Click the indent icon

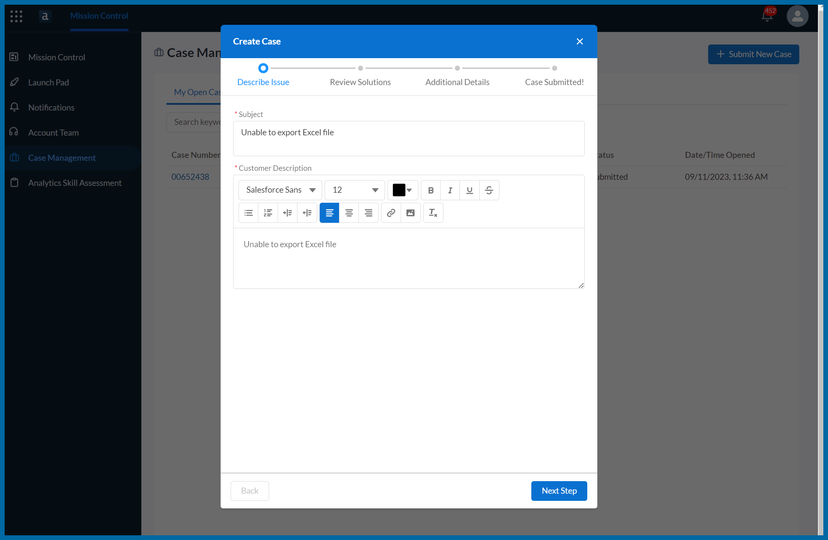coord(287,213)
